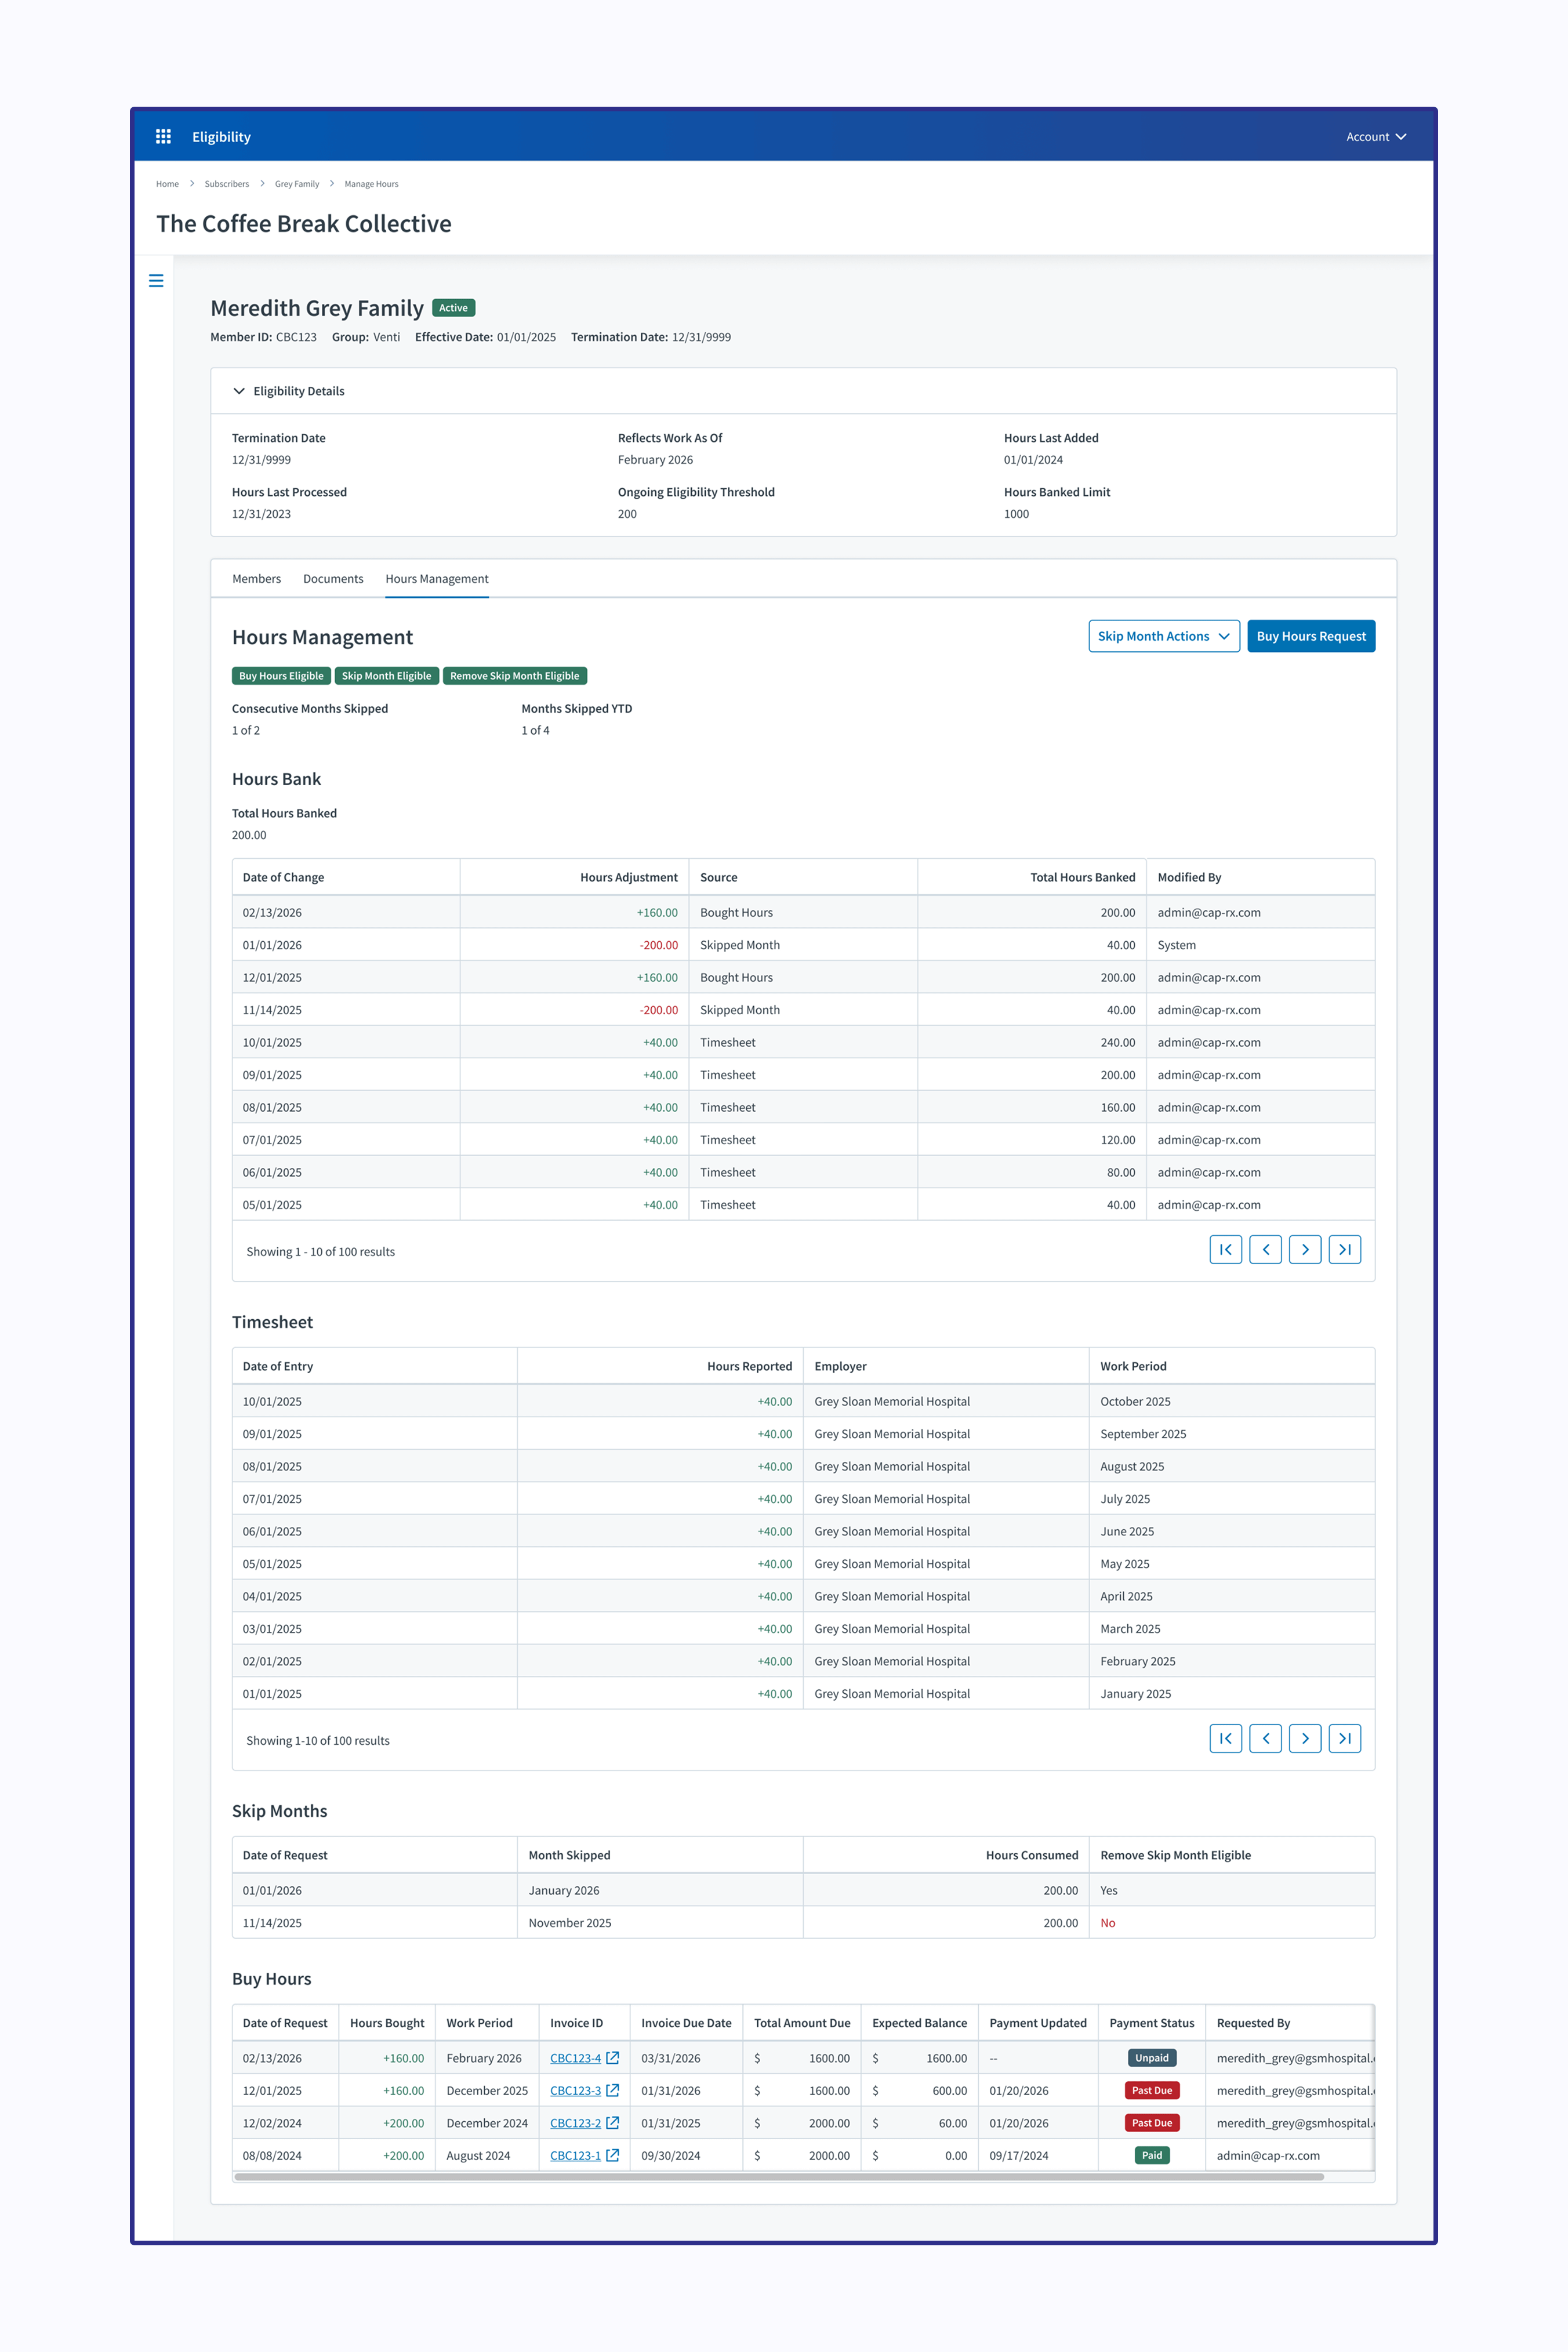
Task: Go to the Timesheet next page
Action: (x=1304, y=1738)
